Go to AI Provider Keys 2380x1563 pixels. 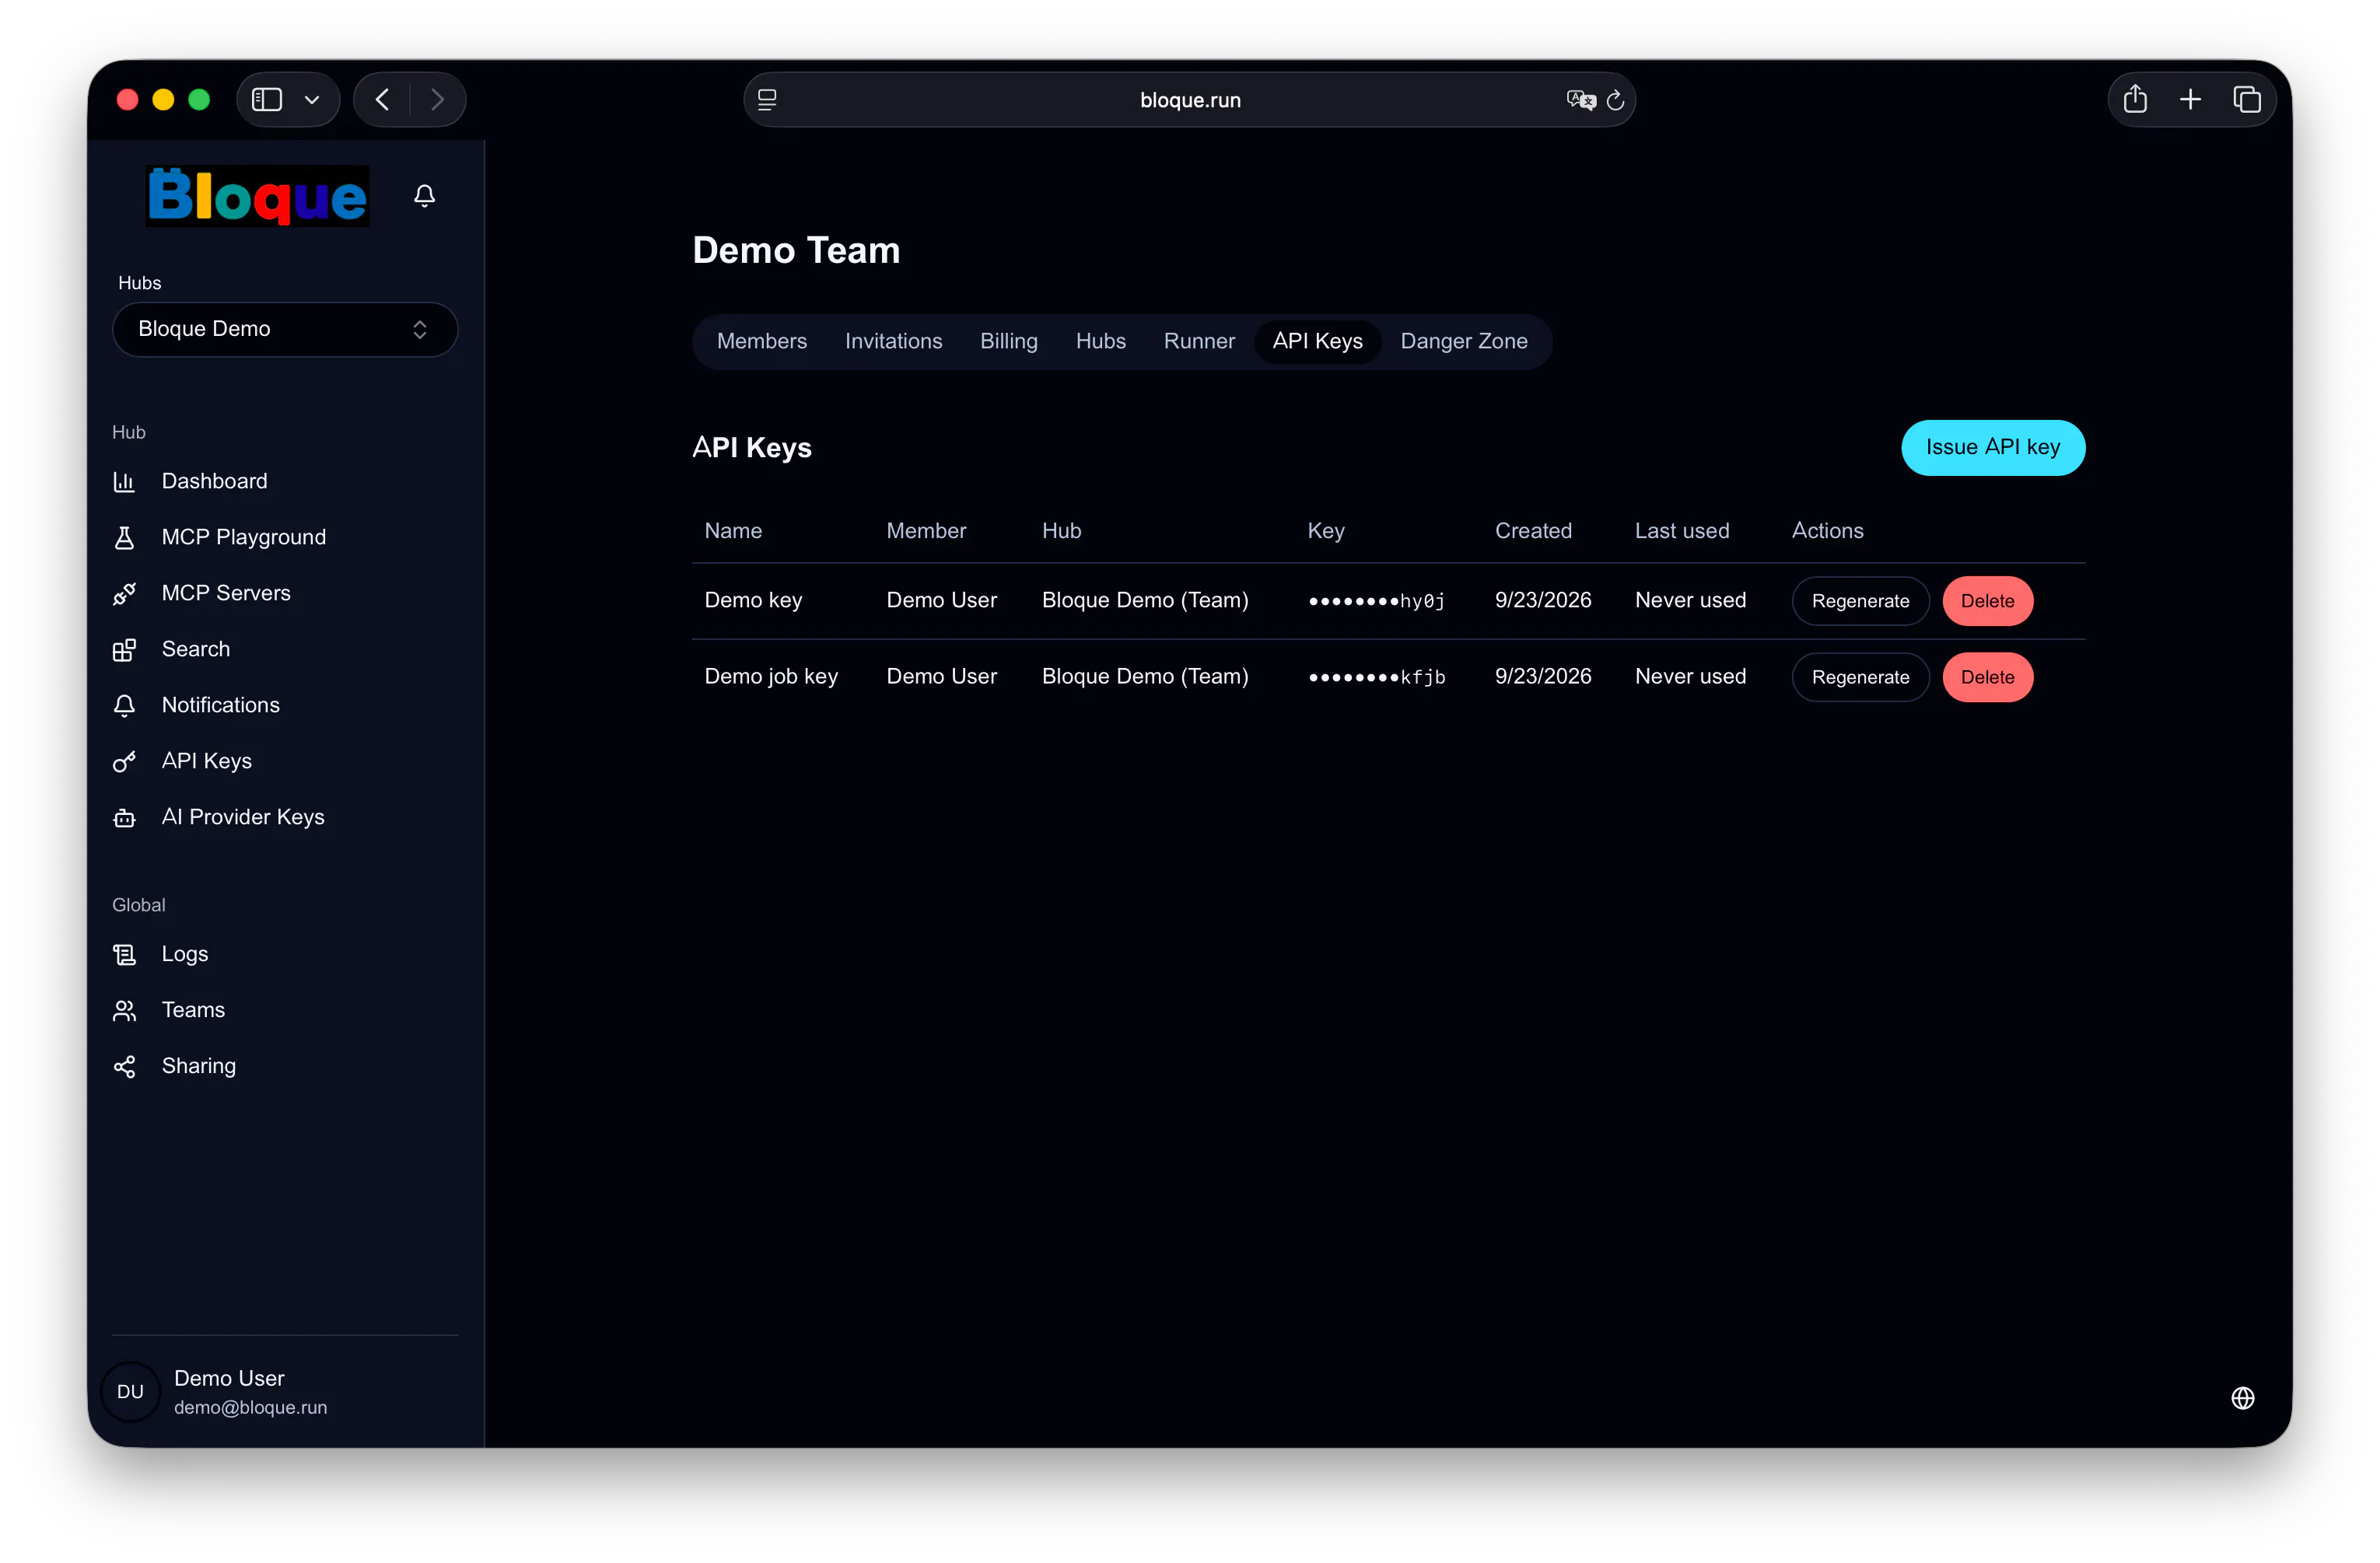[243, 818]
